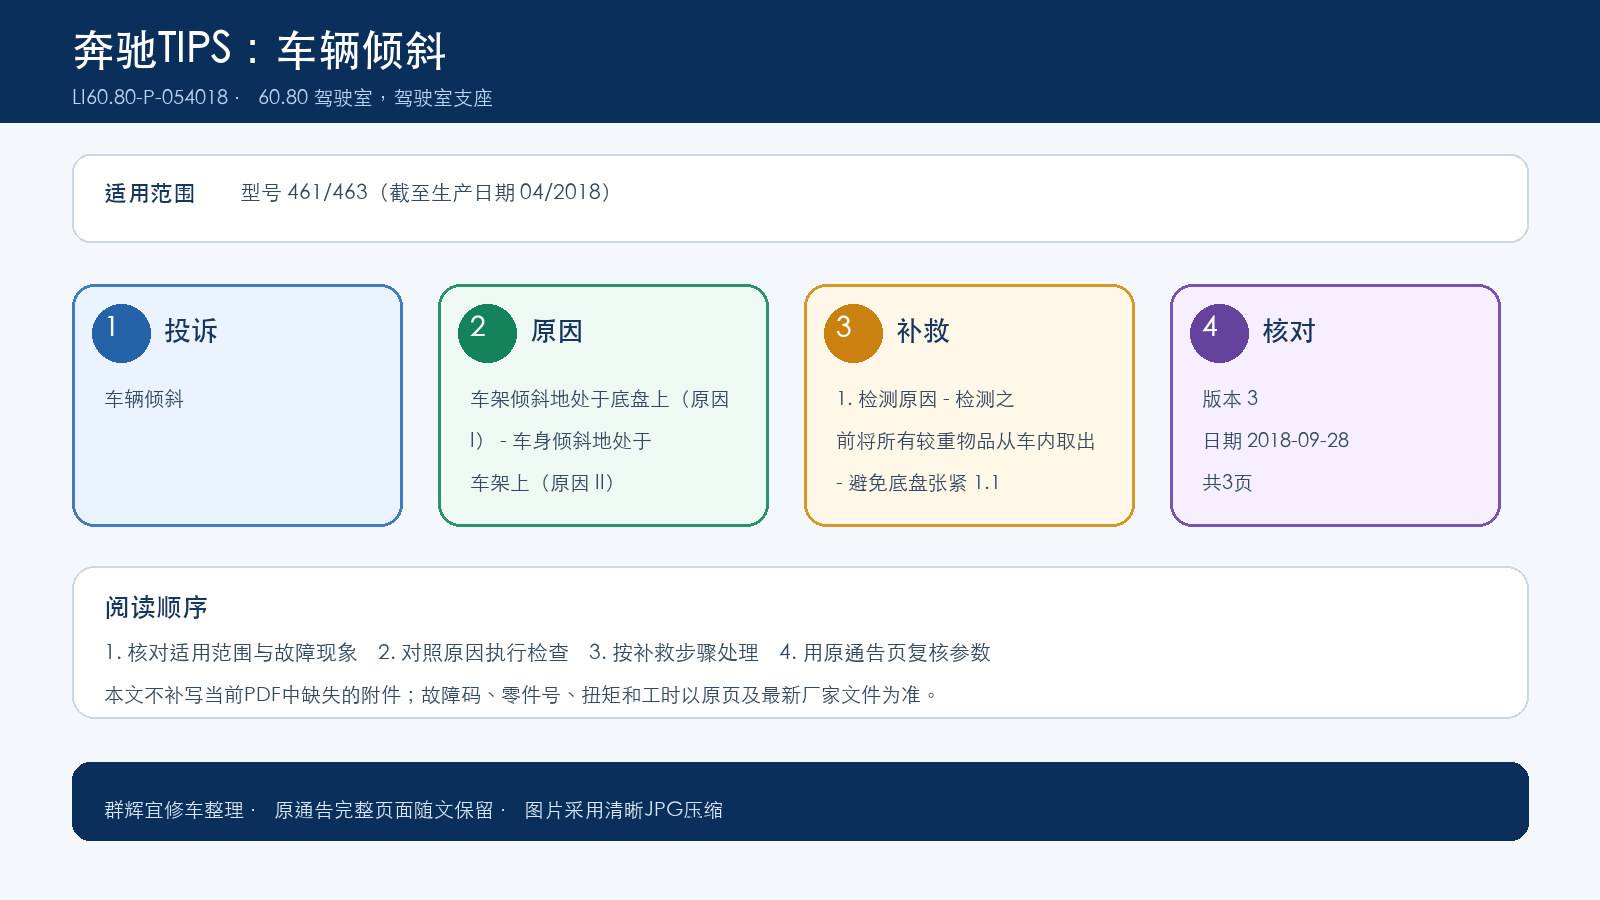This screenshot has height=900, width=1600.
Task: Click the subtitle 60.80 驾驶室，驾驶室支座
Action: tap(375, 98)
